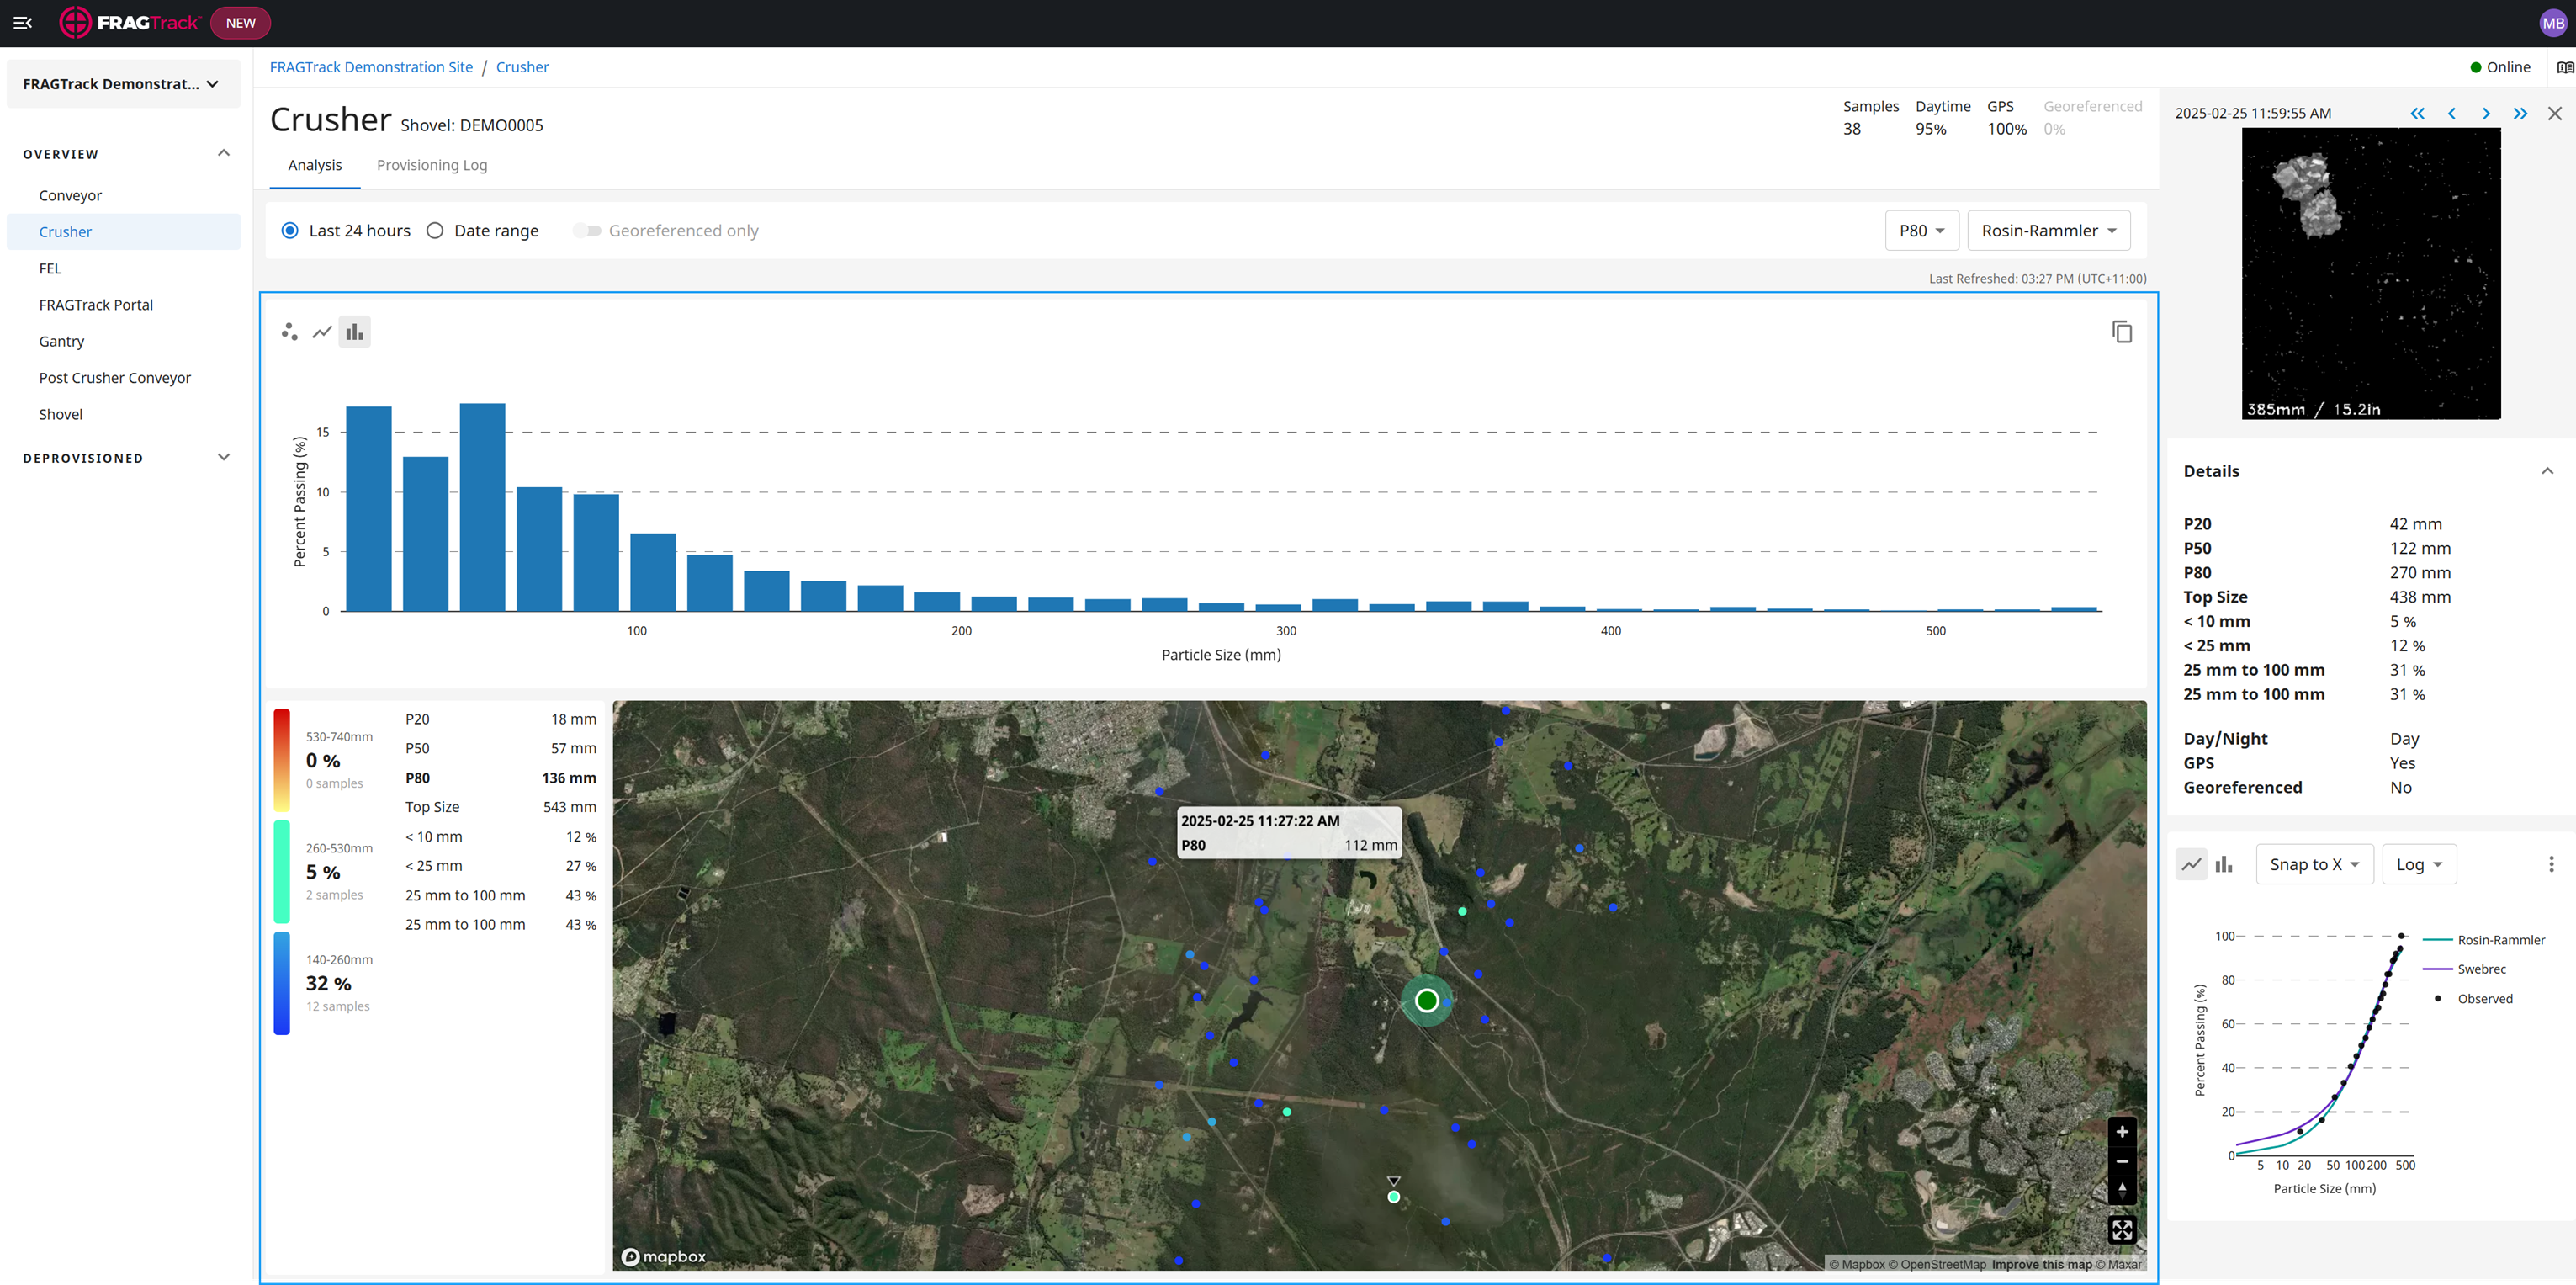2576x1285 pixels.
Task: Select Conveyor in sidebar
Action: pyautogui.click(x=123, y=195)
